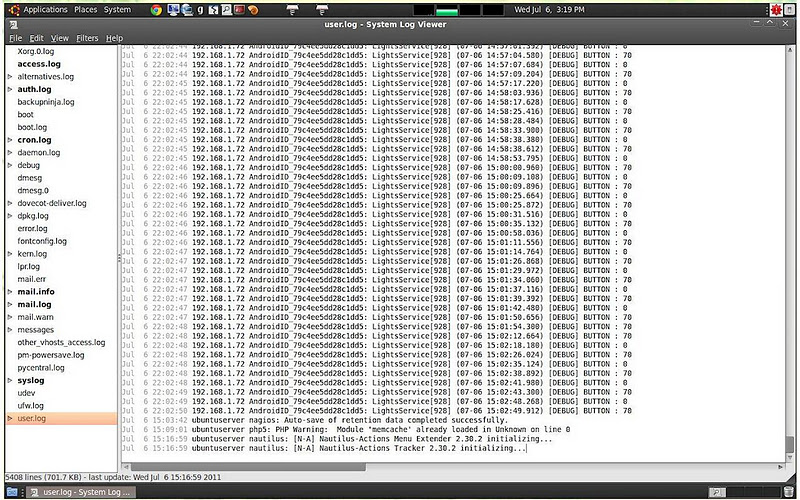Select dmesg in the log list
This screenshot has width=800, height=500.
tap(30, 178)
